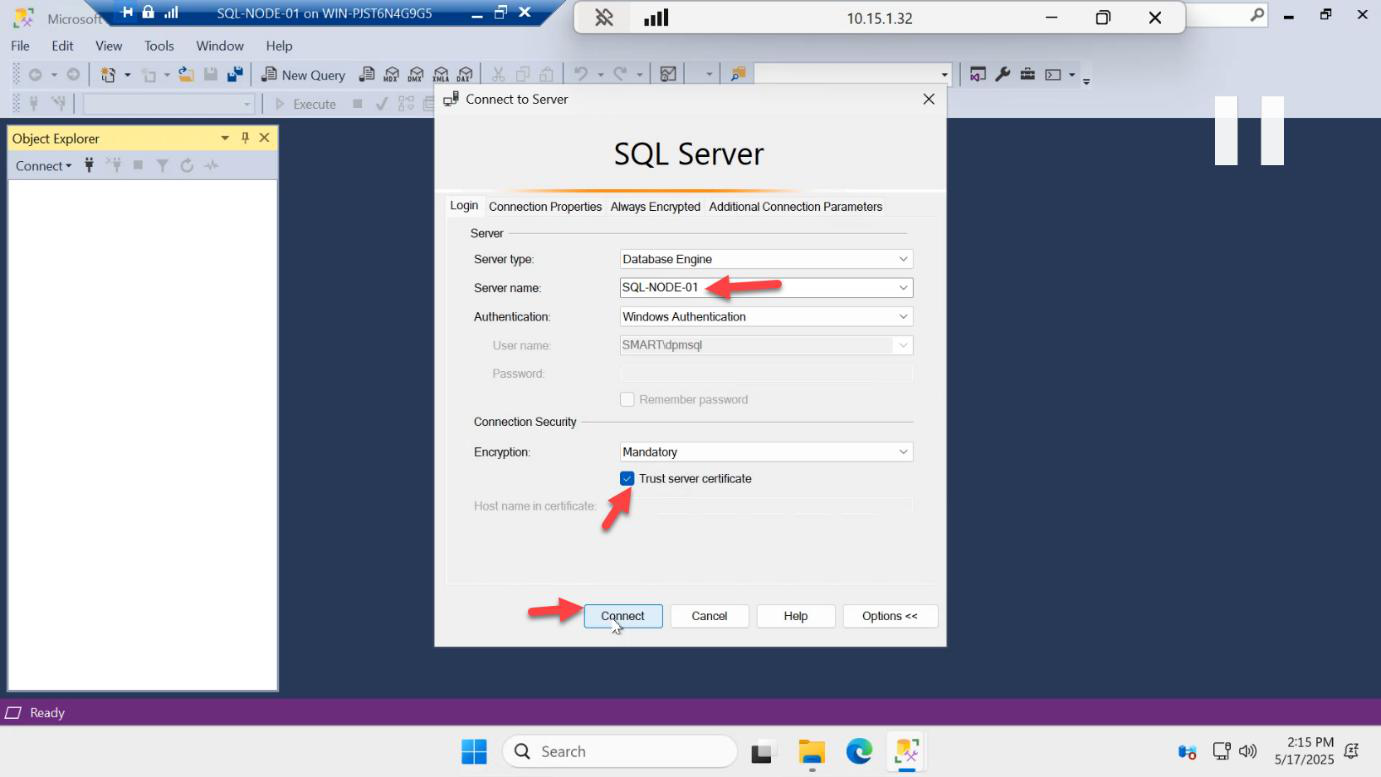
Task: Open the Object Explorer Connect dropdown
Action: click(x=44, y=166)
